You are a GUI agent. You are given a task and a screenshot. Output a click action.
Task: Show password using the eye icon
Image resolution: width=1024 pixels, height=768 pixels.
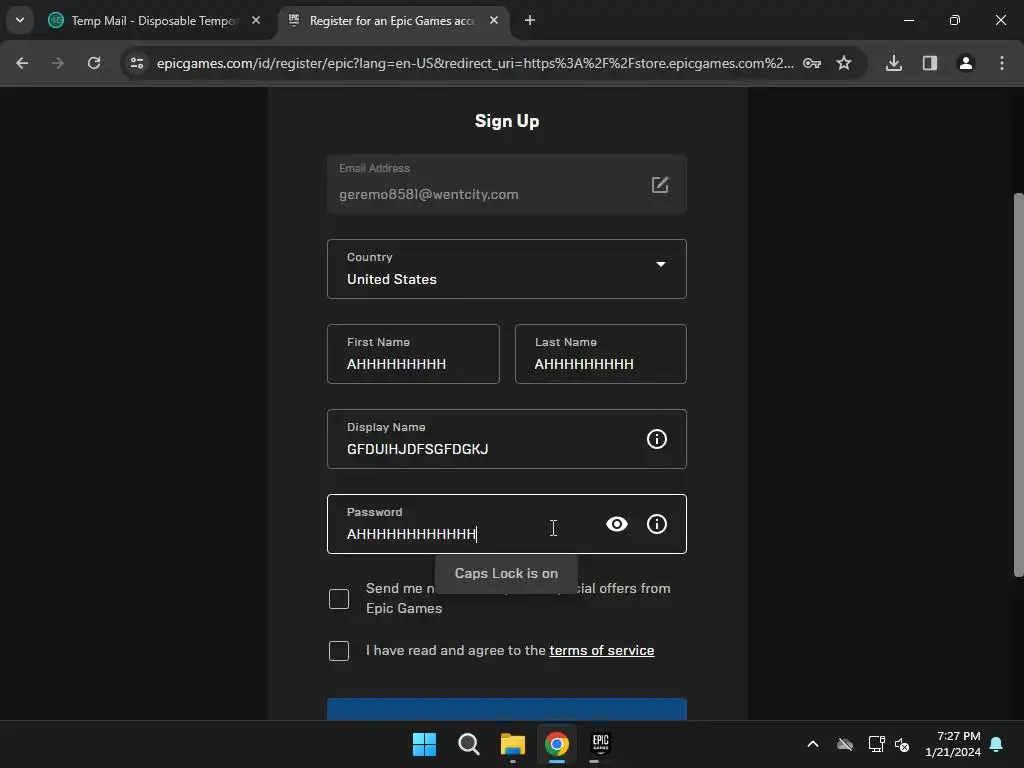(616, 524)
